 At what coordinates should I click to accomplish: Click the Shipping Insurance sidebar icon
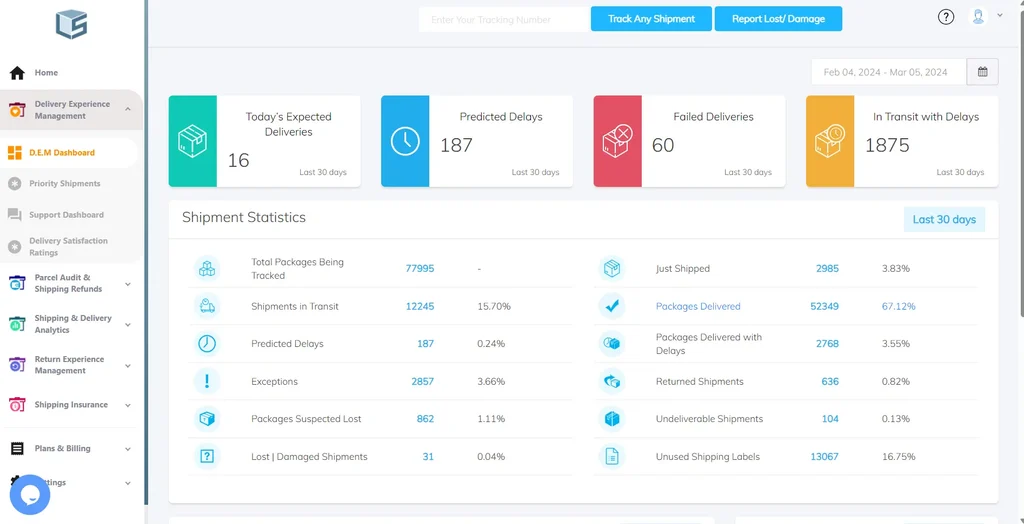coord(17,404)
